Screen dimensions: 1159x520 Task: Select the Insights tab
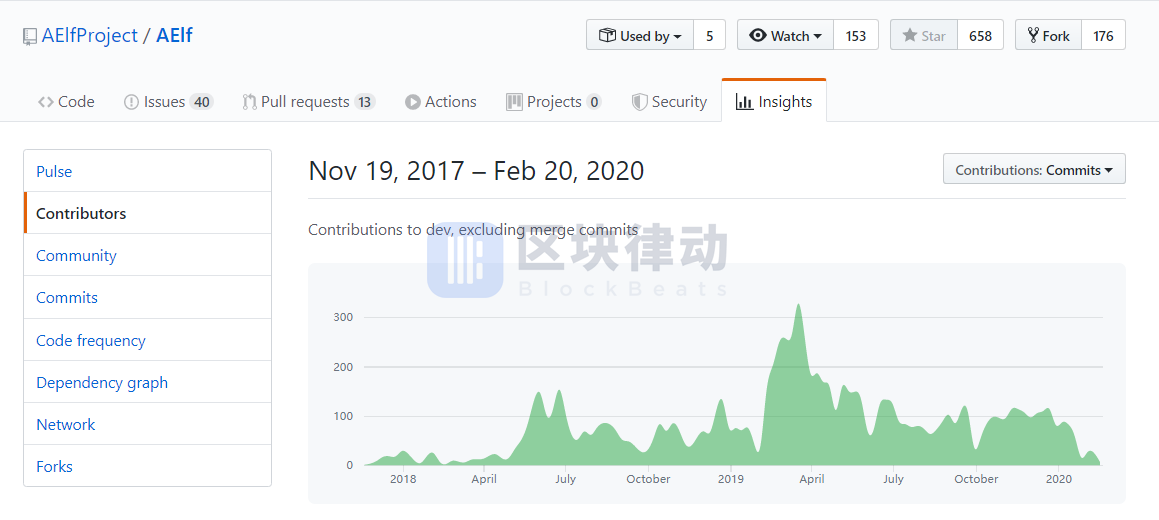point(774,101)
